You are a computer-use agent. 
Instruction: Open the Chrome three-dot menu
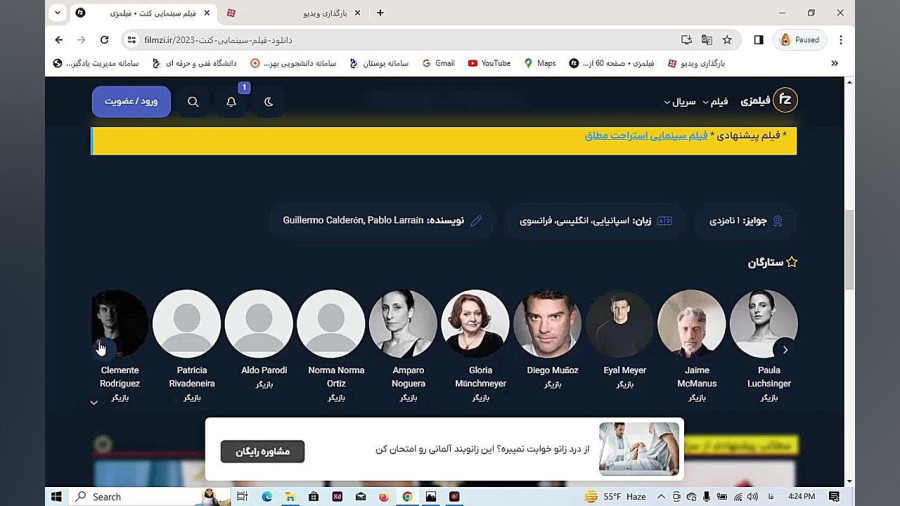[x=841, y=40]
